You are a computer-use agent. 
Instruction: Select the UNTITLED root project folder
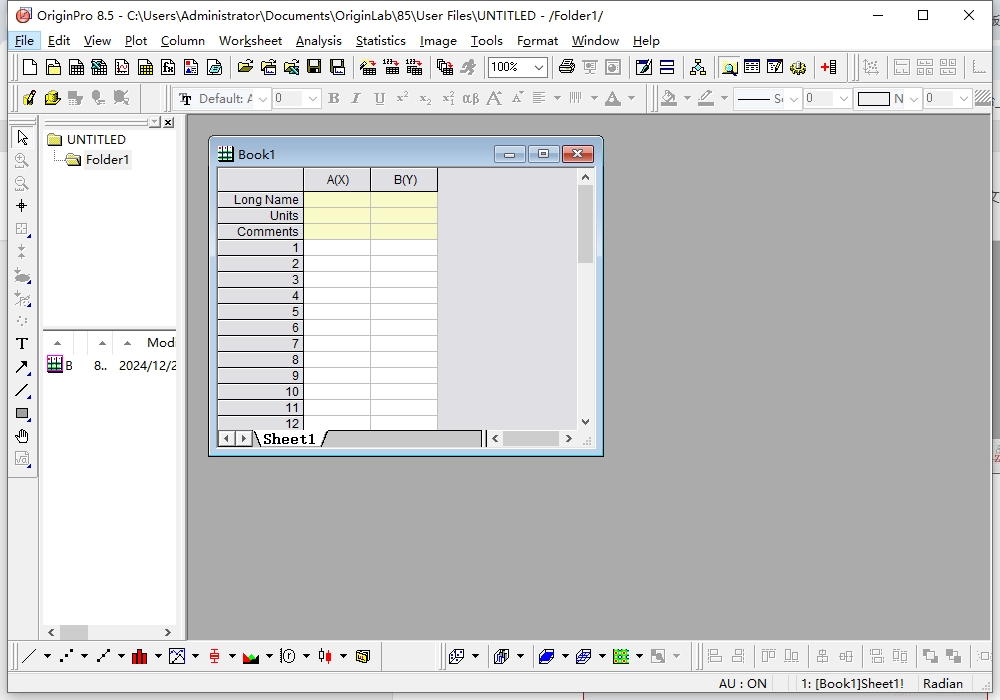[96, 139]
